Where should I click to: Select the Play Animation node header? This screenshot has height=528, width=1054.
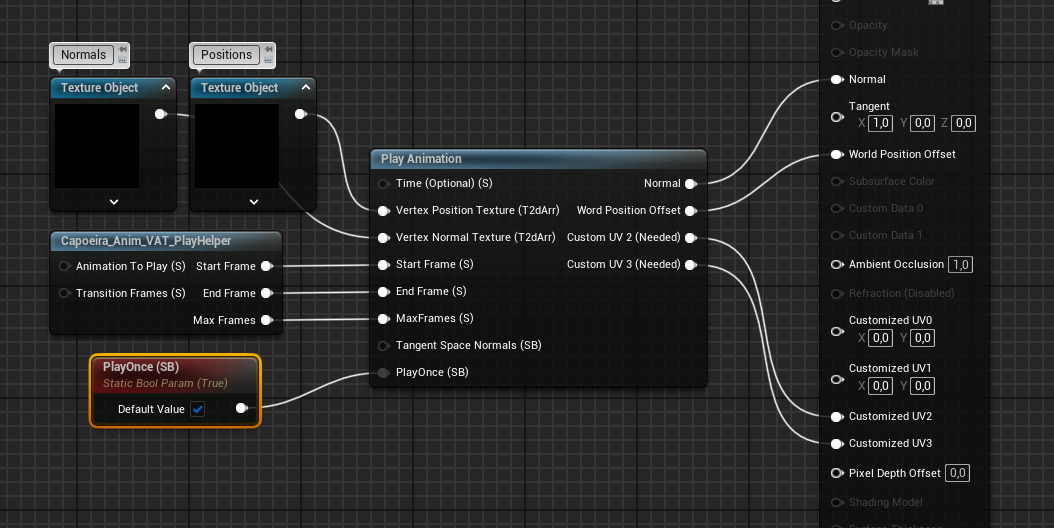[x=538, y=159]
